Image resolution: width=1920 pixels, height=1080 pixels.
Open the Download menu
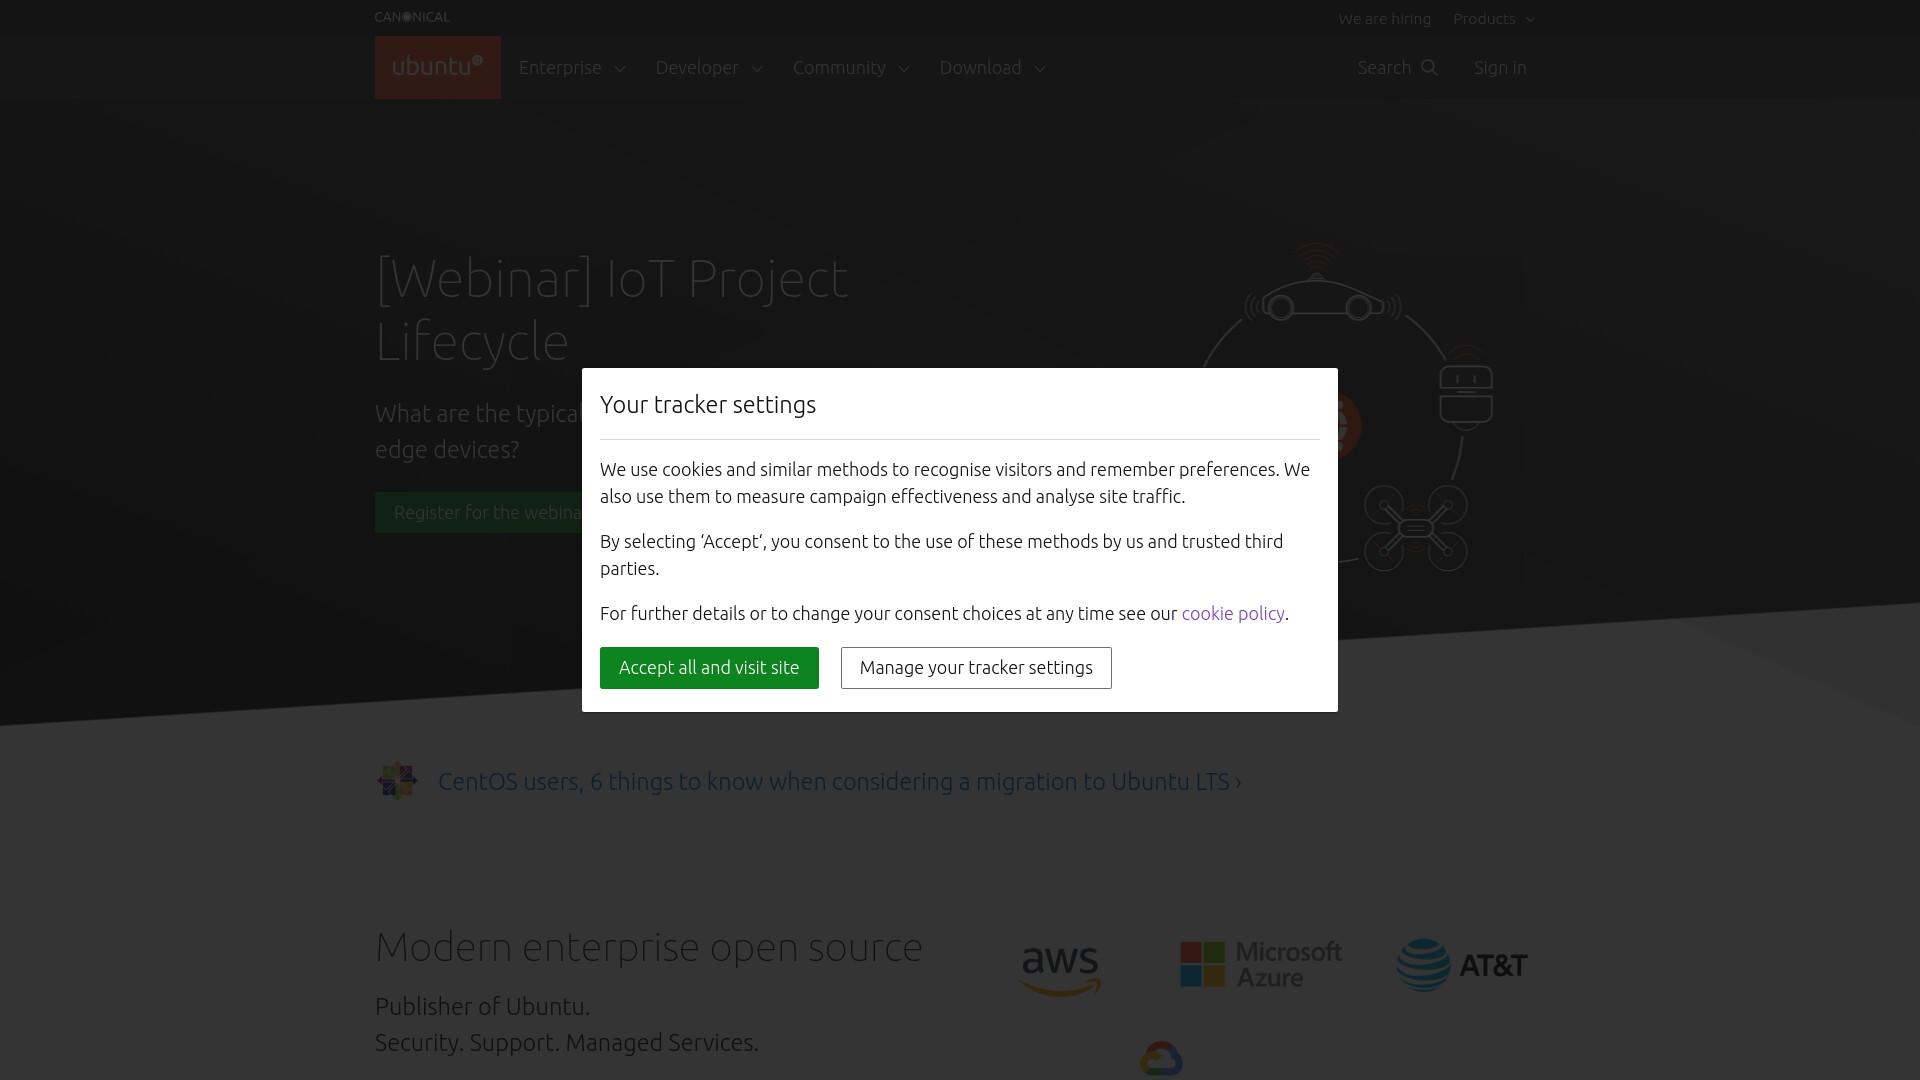tap(992, 67)
